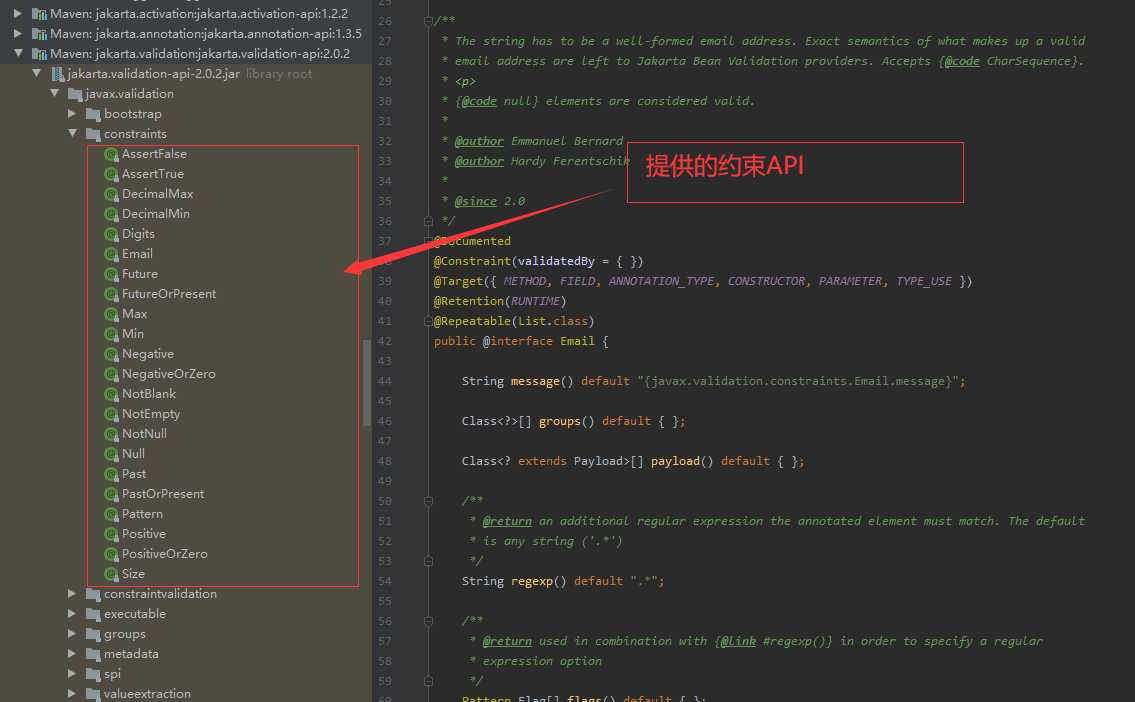This screenshot has height=702, width=1135.
Task: Click the Size annotation icon
Action: [111, 573]
